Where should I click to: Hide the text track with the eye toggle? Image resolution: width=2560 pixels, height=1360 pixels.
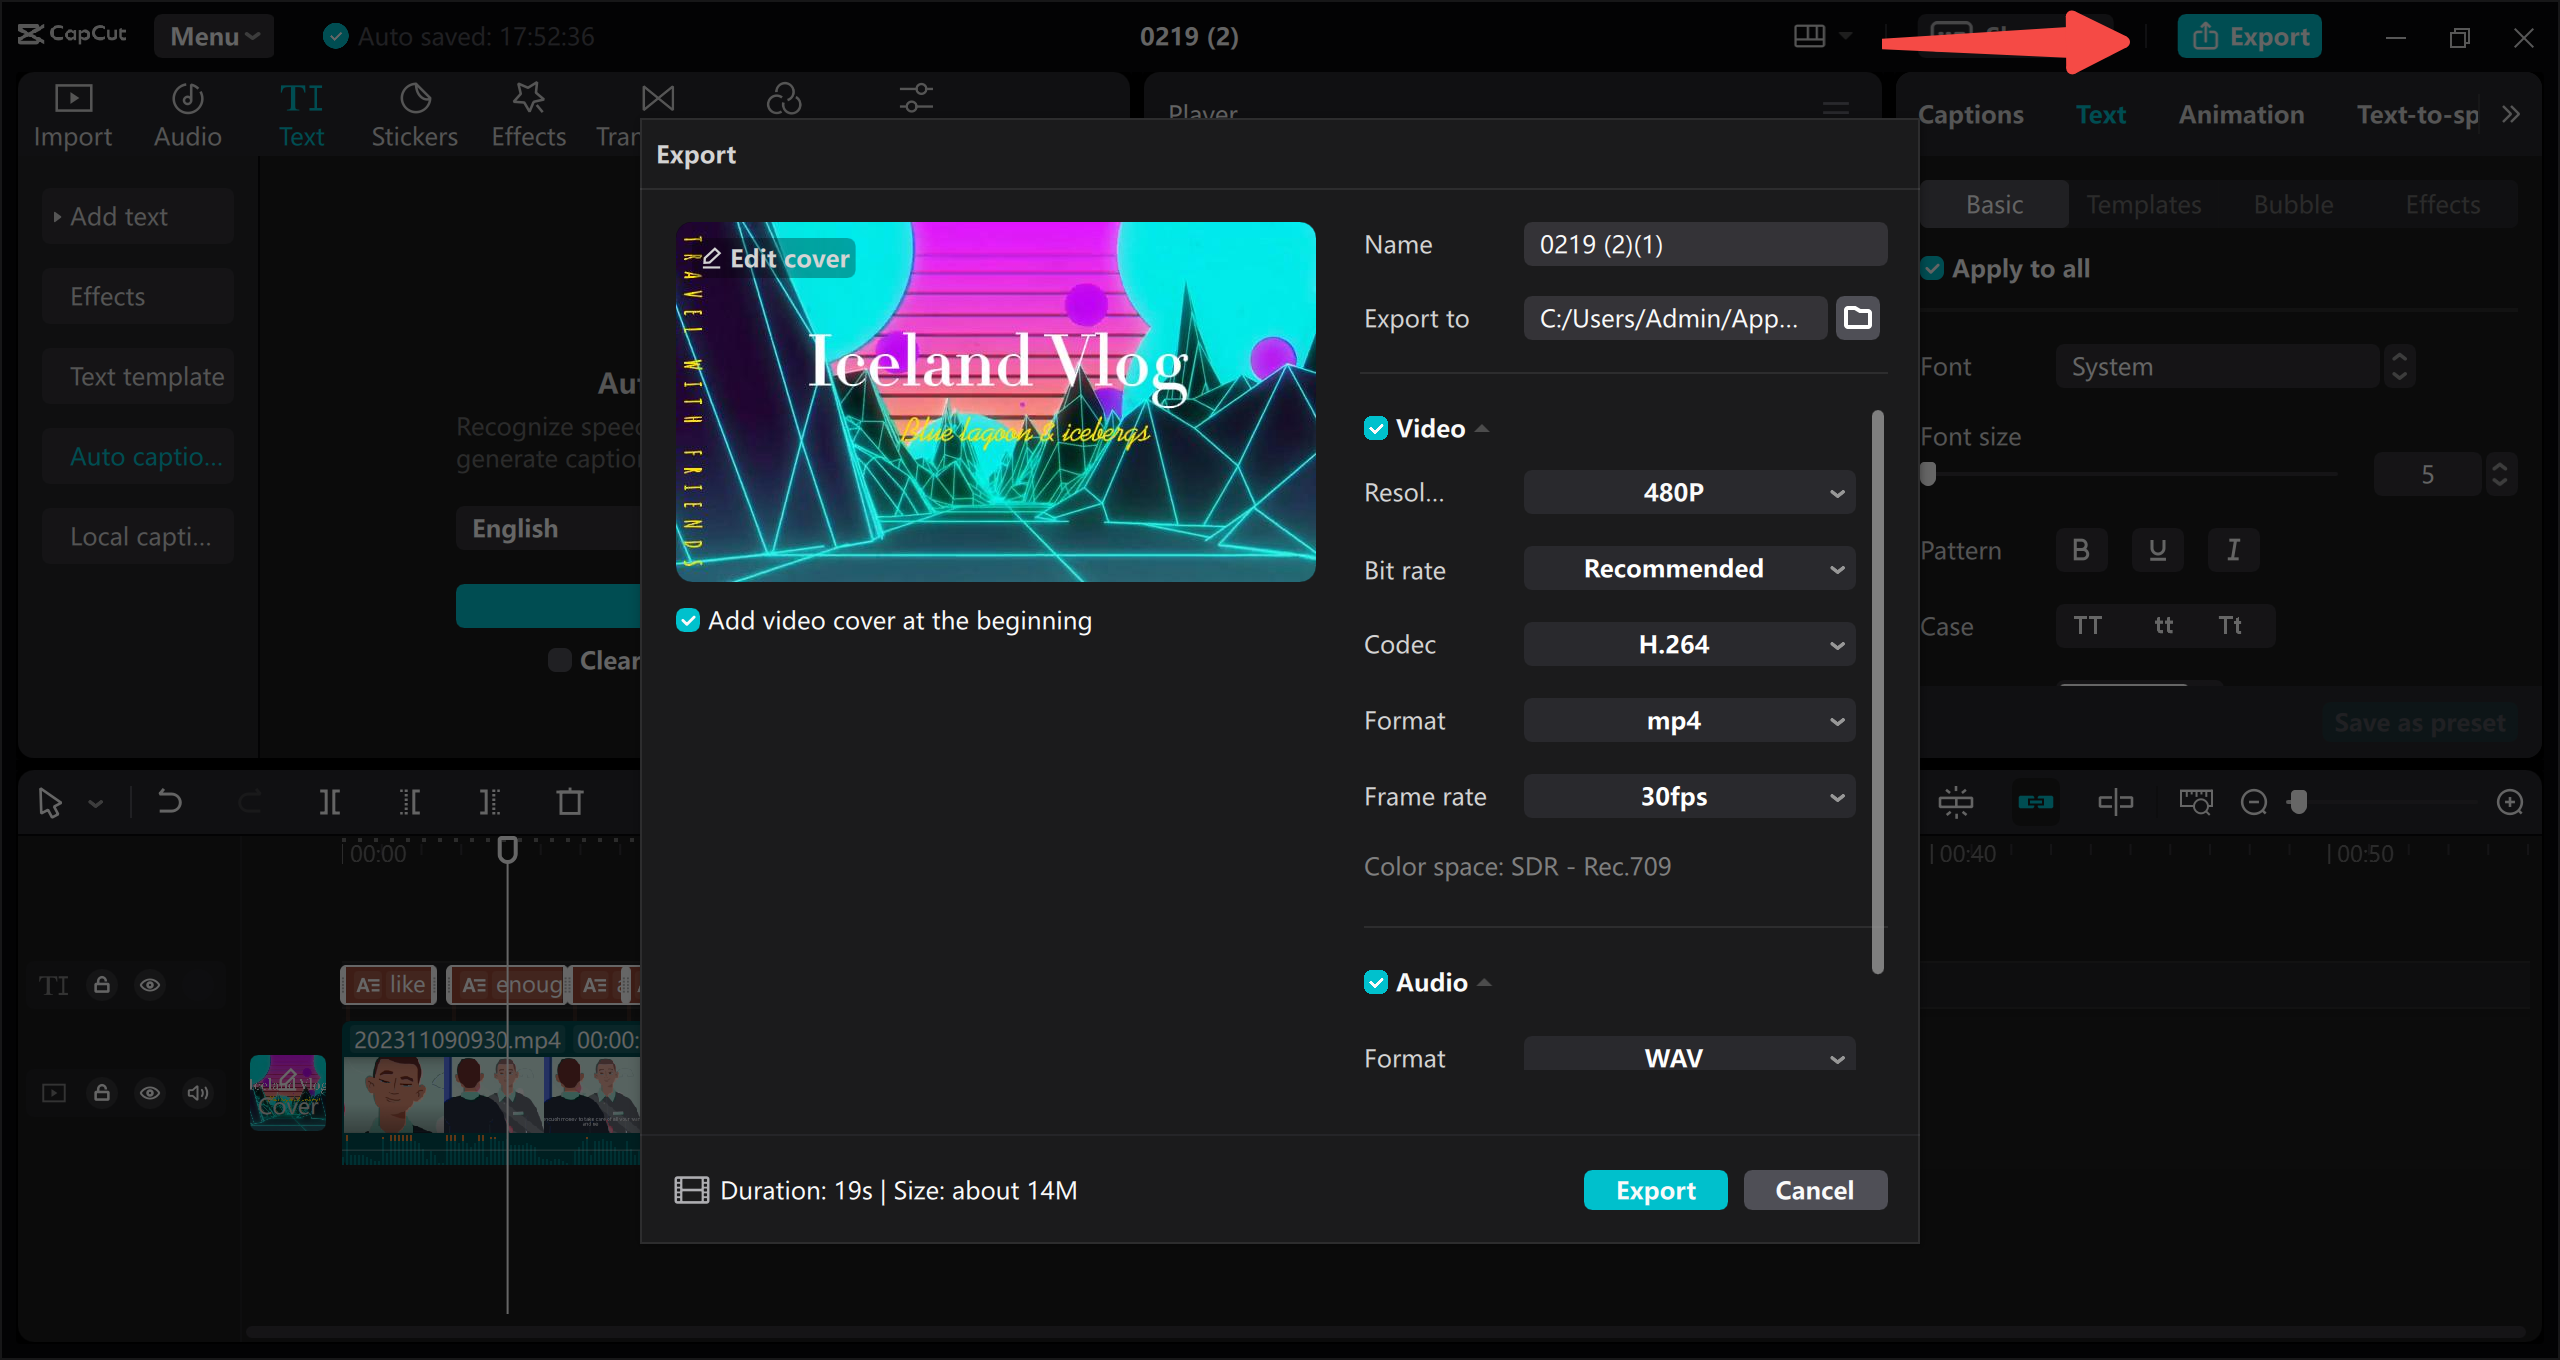pyautogui.click(x=150, y=985)
